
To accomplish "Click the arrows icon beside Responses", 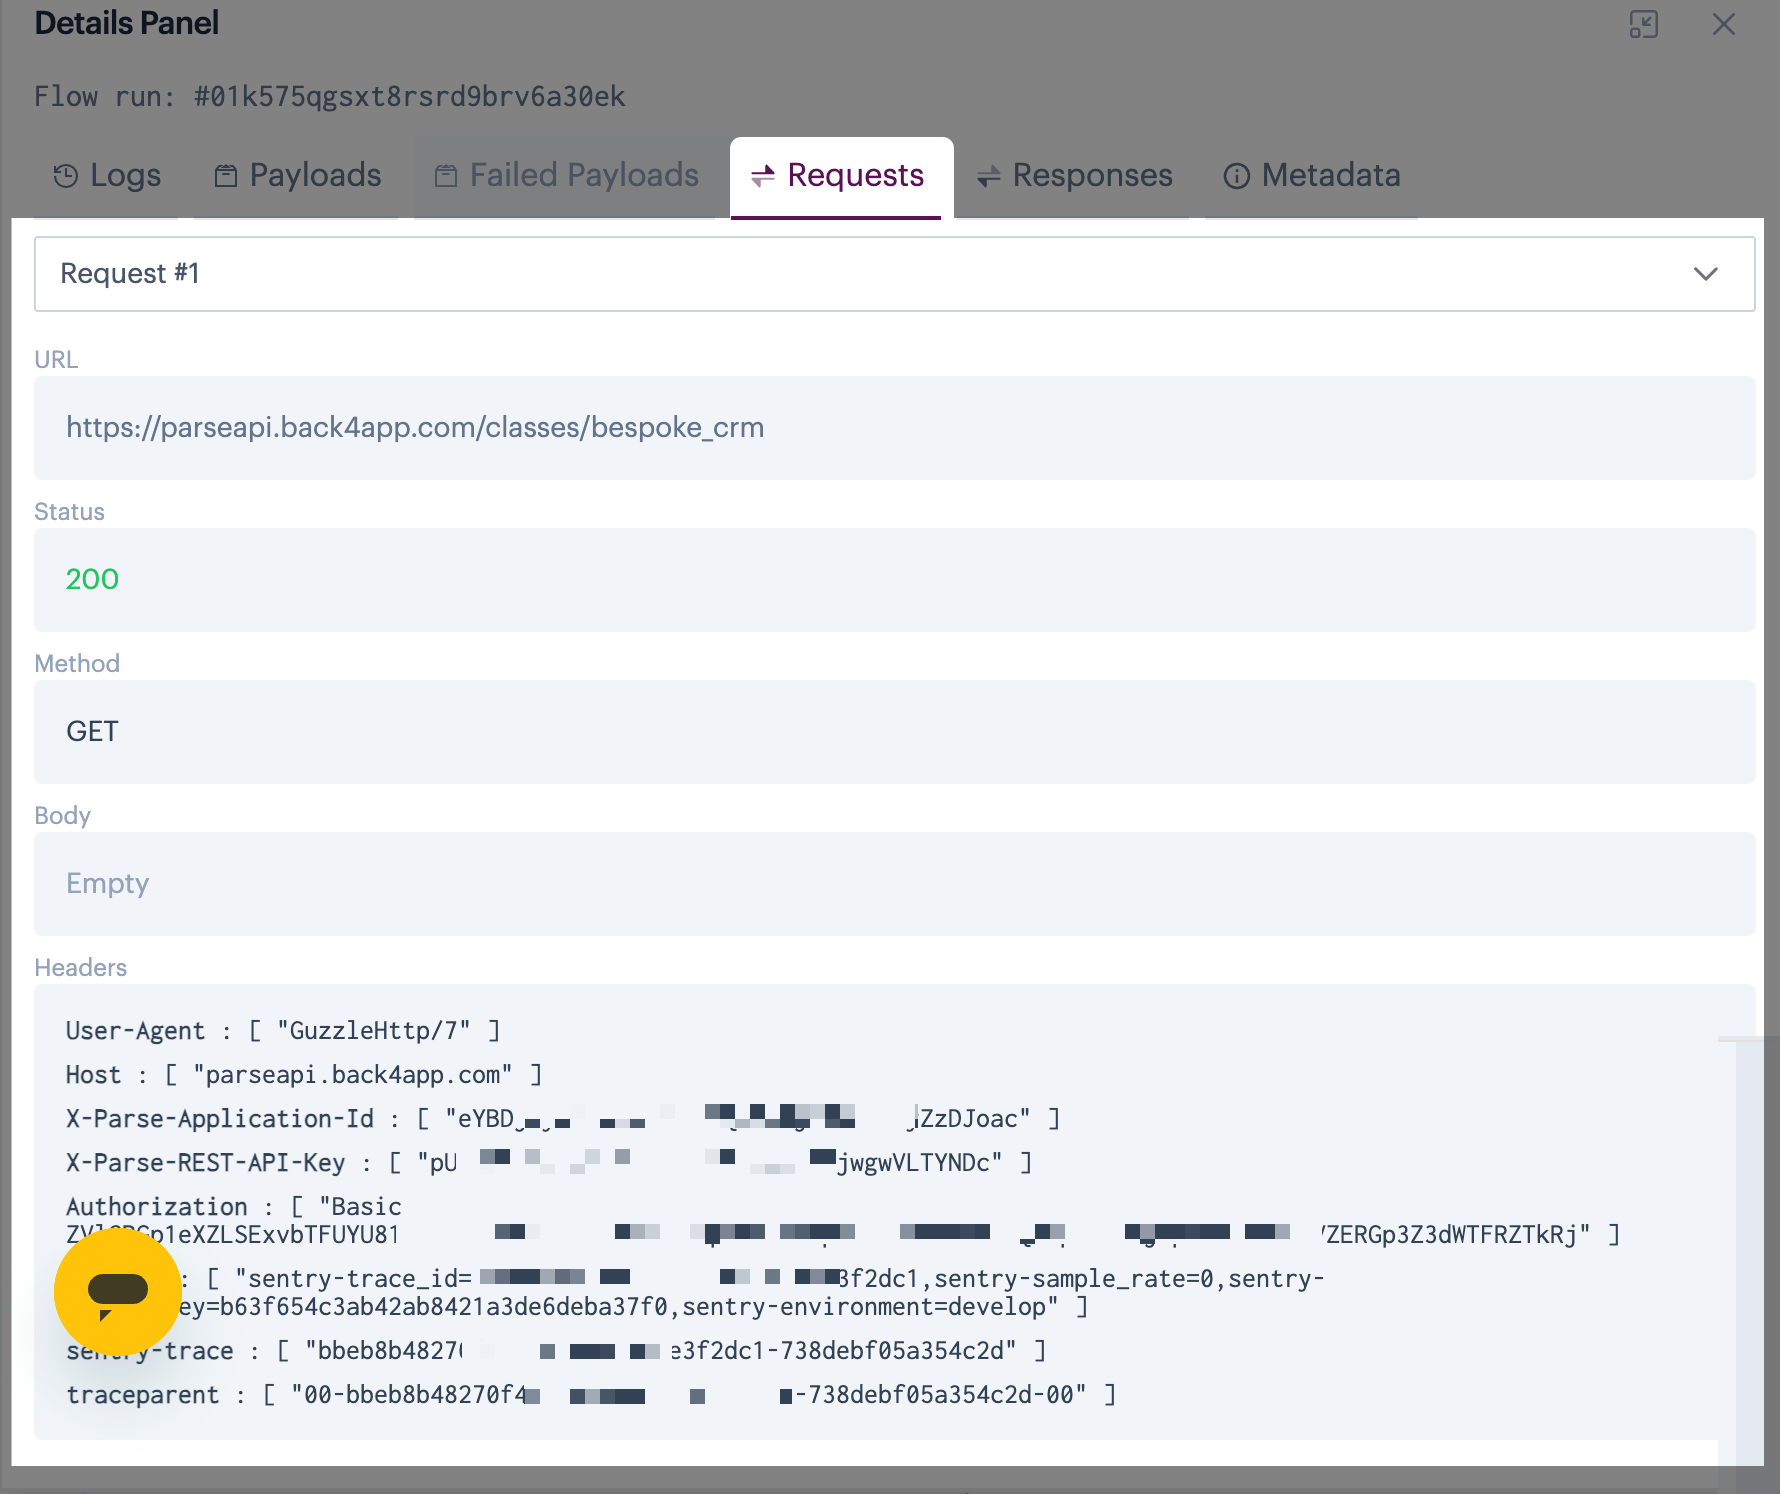I will (988, 176).
